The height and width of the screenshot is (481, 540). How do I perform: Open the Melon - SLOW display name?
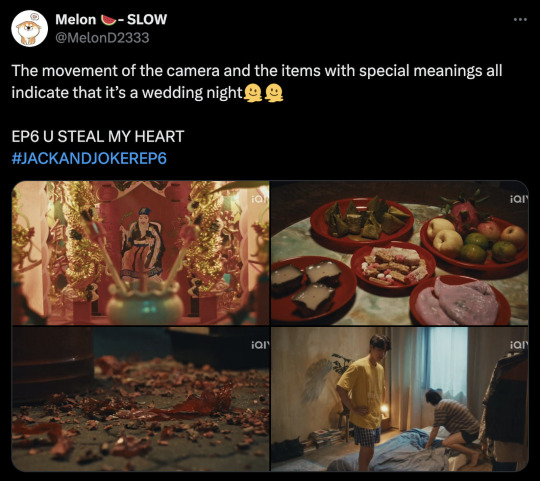(x=111, y=19)
